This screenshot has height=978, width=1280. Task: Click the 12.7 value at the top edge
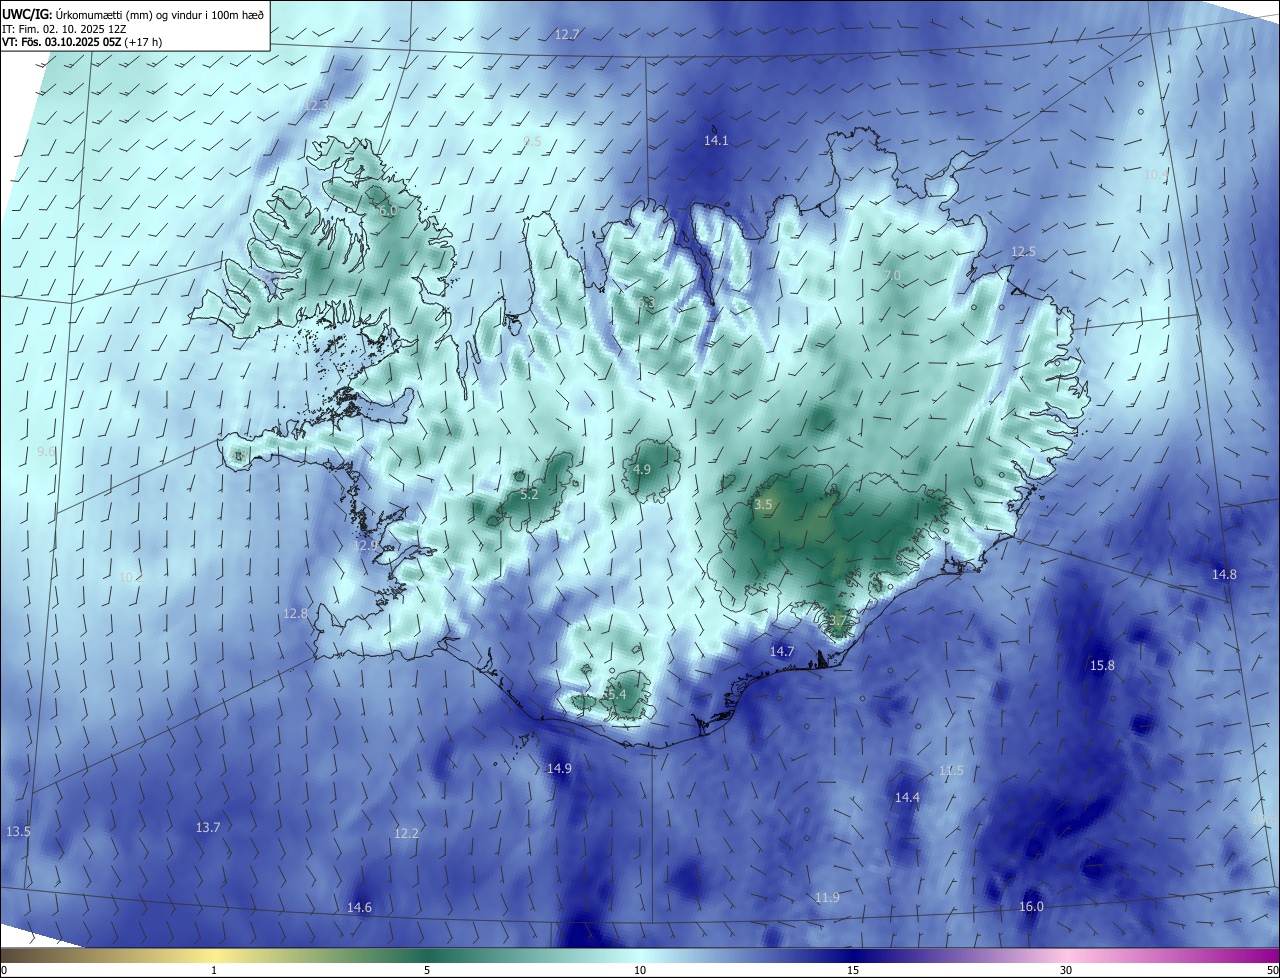(567, 34)
